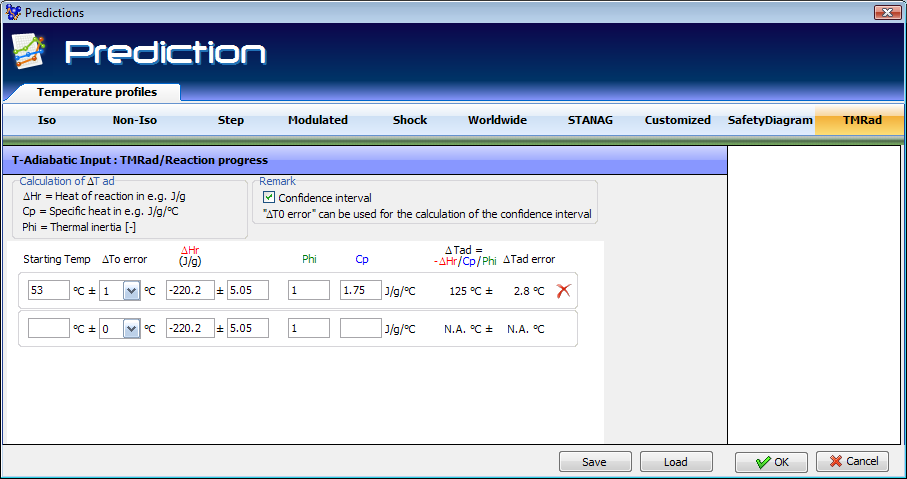Image resolution: width=907 pixels, height=479 pixels.
Task: Edit first row Phi field
Action: click(x=309, y=290)
